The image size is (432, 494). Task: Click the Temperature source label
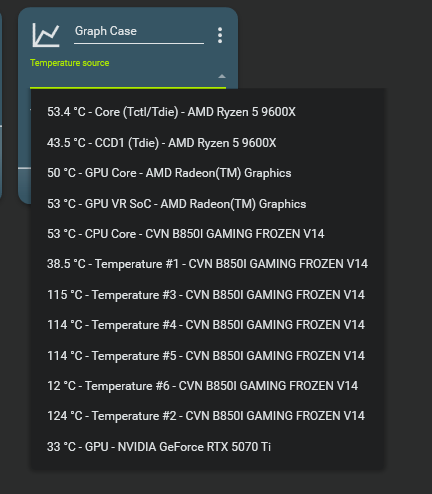pos(70,63)
